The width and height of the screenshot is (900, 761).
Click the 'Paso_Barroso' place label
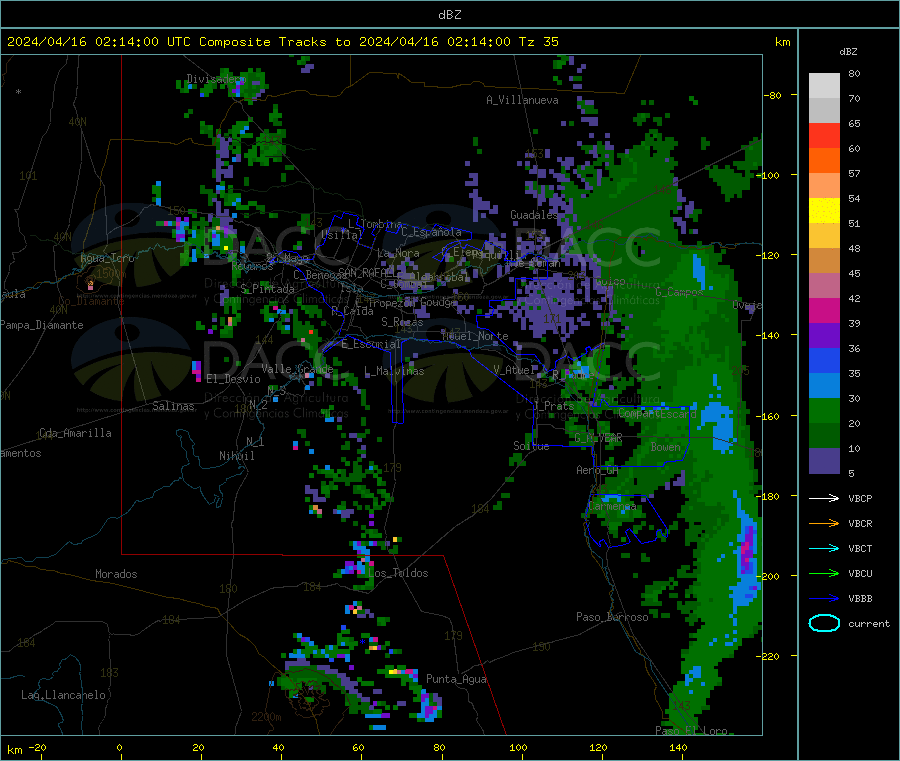click(x=612, y=617)
